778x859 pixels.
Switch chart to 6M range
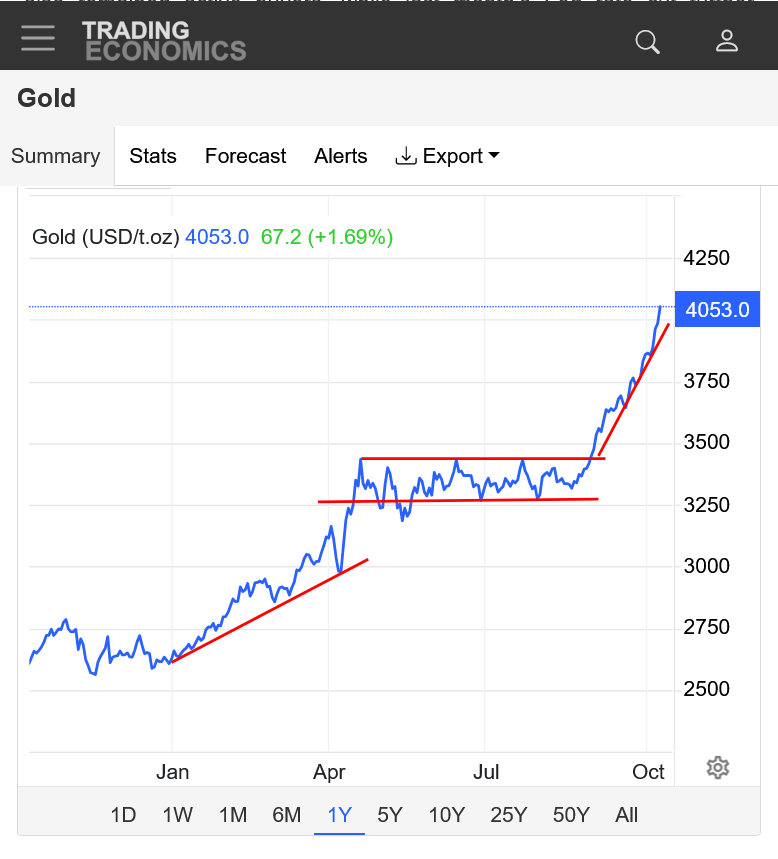click(x=286, y=815)
